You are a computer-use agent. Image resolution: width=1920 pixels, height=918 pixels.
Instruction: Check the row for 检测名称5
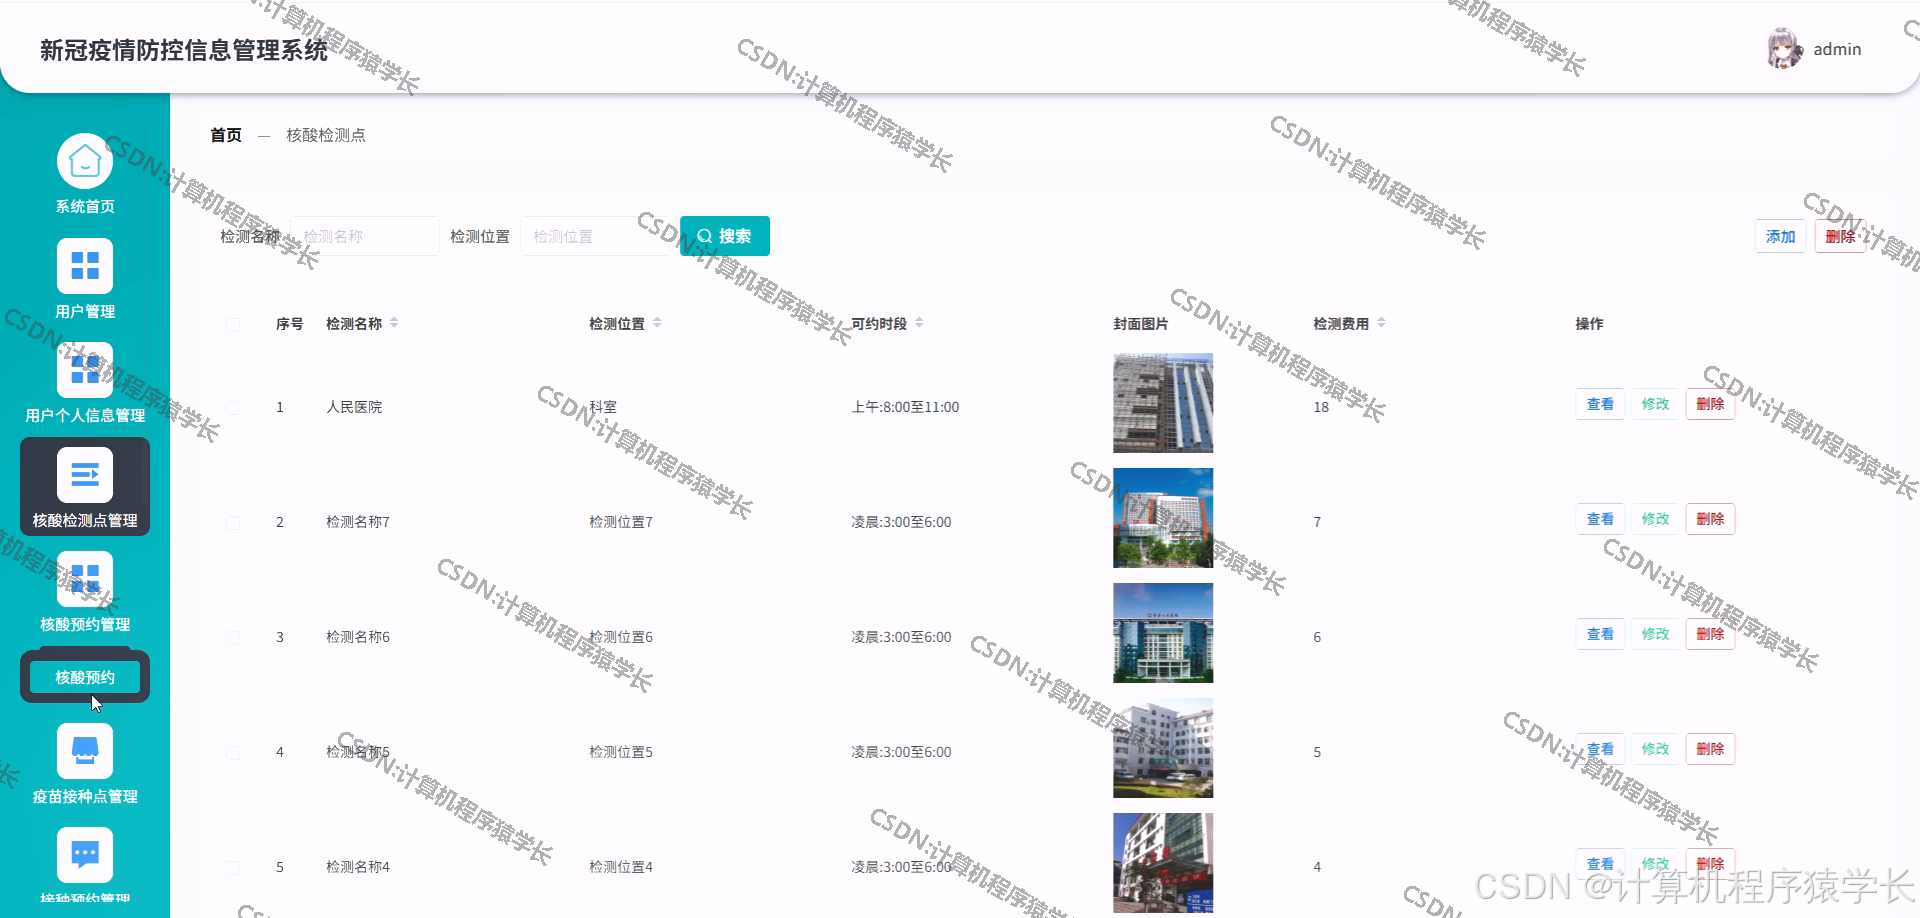pyautogui.click(x=233, y=752)
